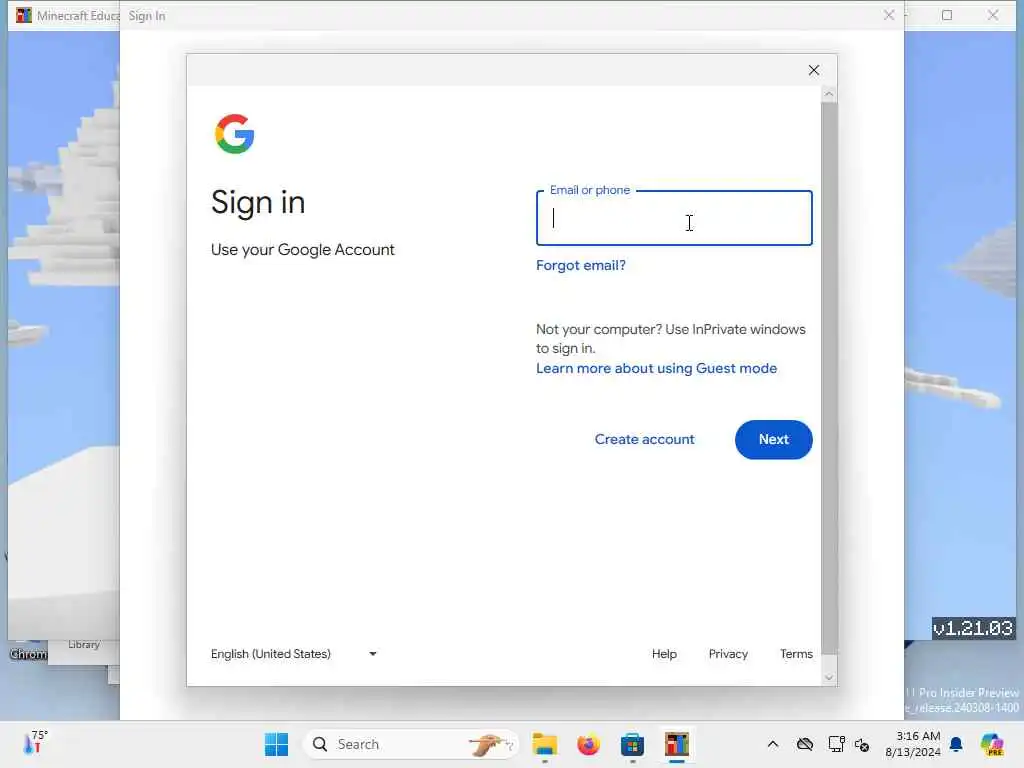Show hidden system tray icons chevron
Image resolution: width=1024 pixels, height=768 pixels.
pyautogui.click(x=773, y=744)
